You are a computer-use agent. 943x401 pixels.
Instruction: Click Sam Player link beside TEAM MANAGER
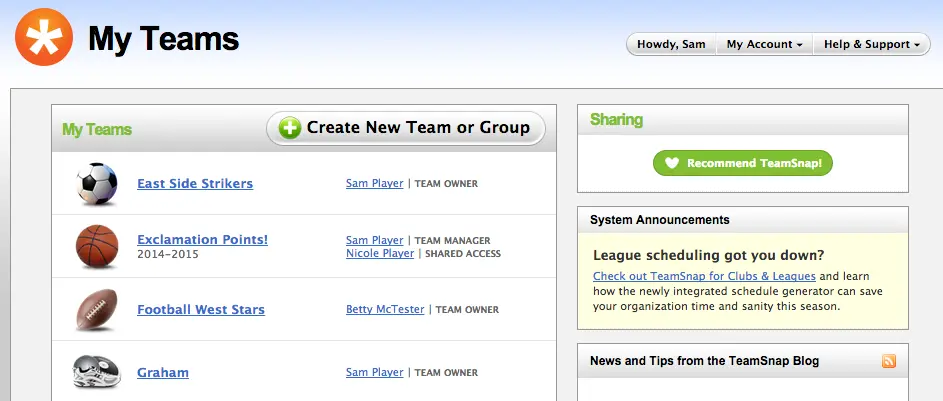pos(375,240)
